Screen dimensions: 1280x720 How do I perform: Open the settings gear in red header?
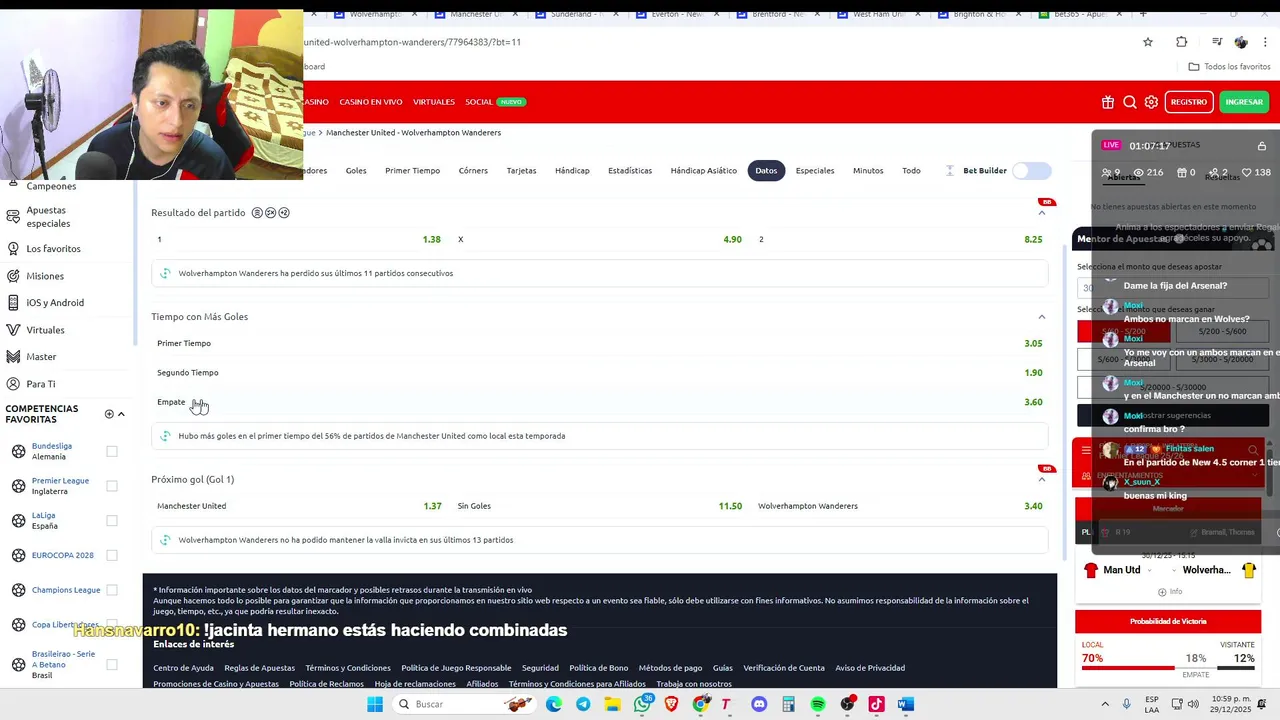pos(1152,102)
